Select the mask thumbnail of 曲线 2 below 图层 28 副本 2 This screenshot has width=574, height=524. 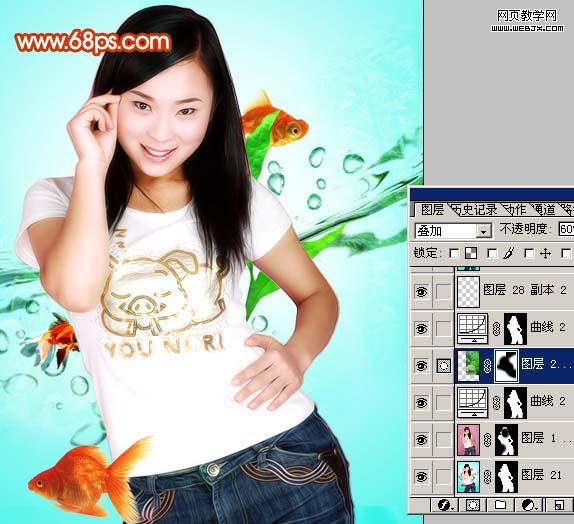click(x=515, y=328)
